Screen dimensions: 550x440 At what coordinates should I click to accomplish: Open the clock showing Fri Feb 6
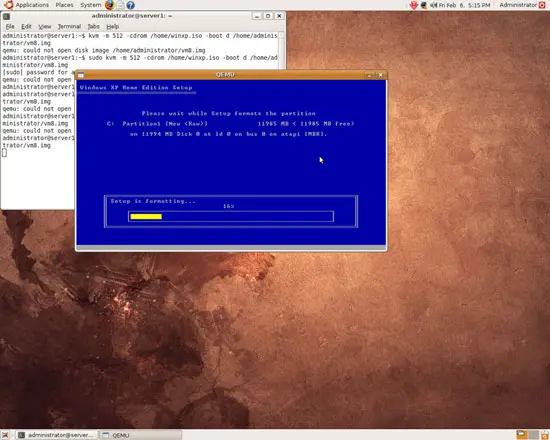[464, 5]
